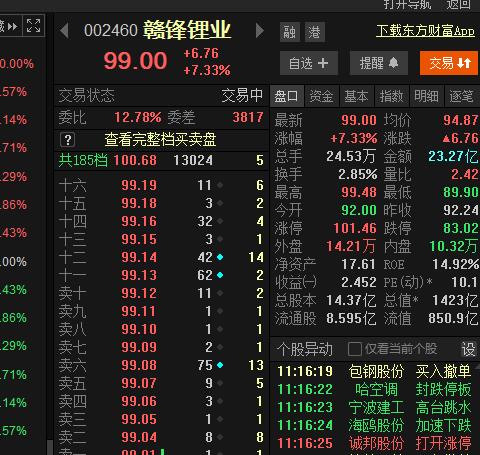Add stock to watchlist with 自选 +
The image size is (480, 455).
309,63
